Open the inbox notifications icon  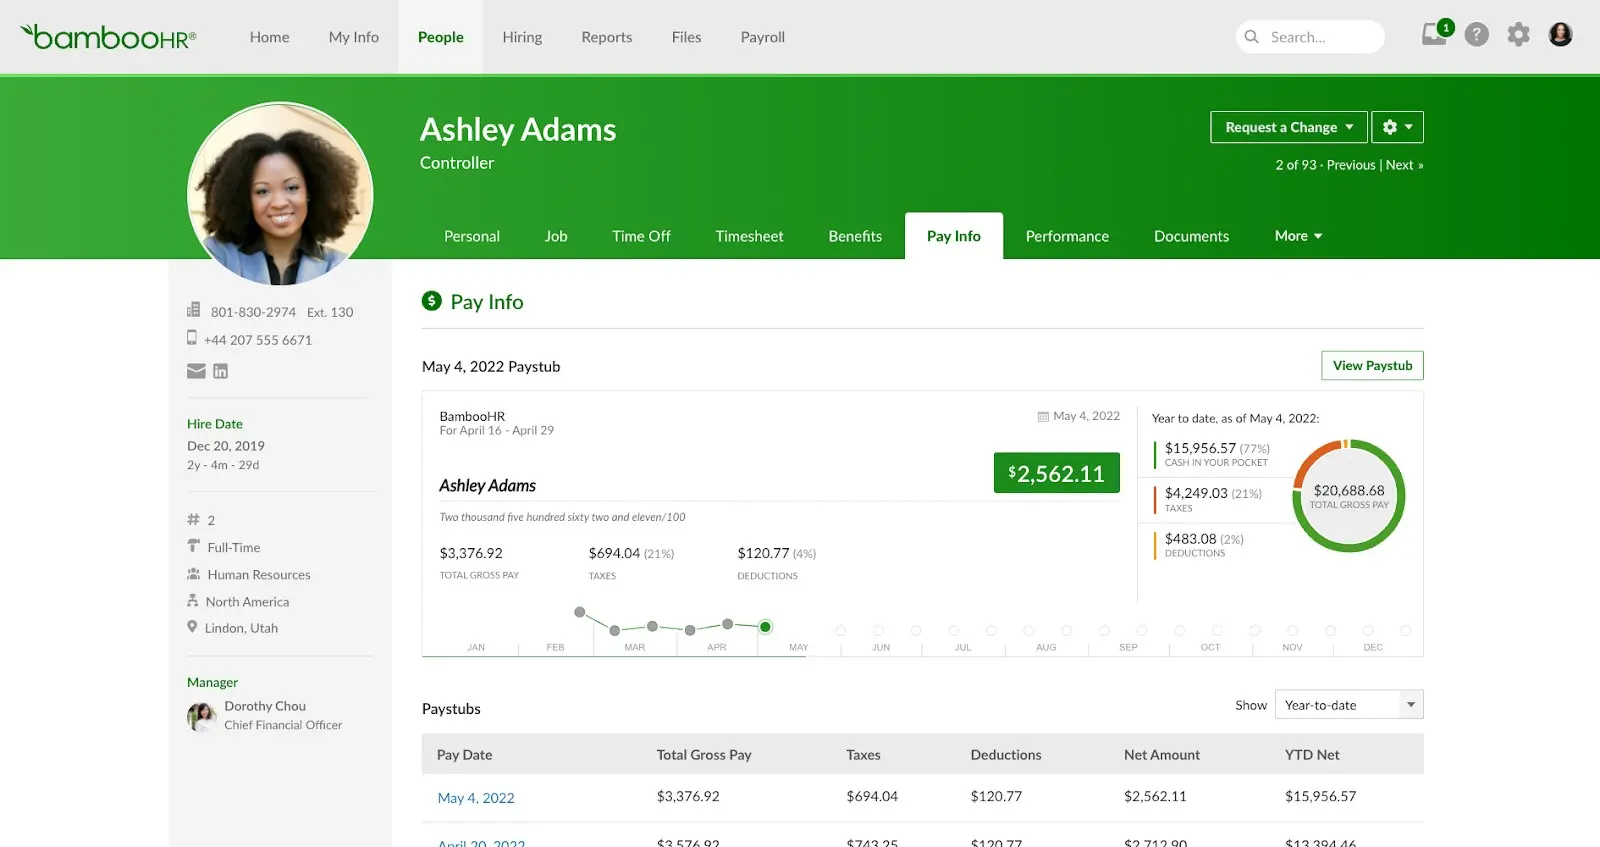pos(1435,35)
